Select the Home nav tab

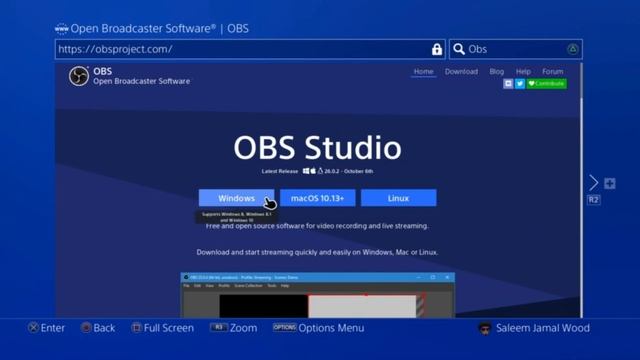click(423, 71)
